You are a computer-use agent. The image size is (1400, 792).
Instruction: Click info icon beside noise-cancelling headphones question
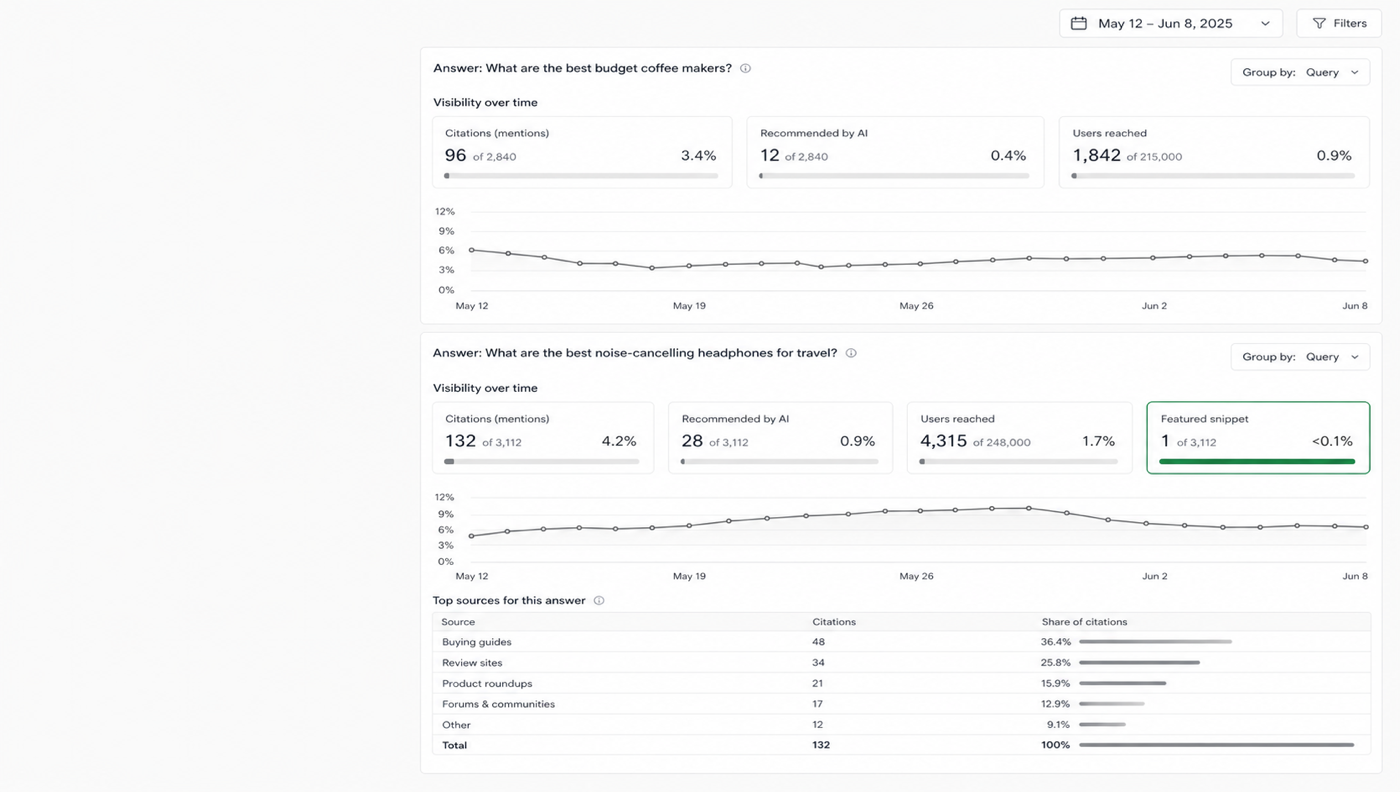click(851, 353)
